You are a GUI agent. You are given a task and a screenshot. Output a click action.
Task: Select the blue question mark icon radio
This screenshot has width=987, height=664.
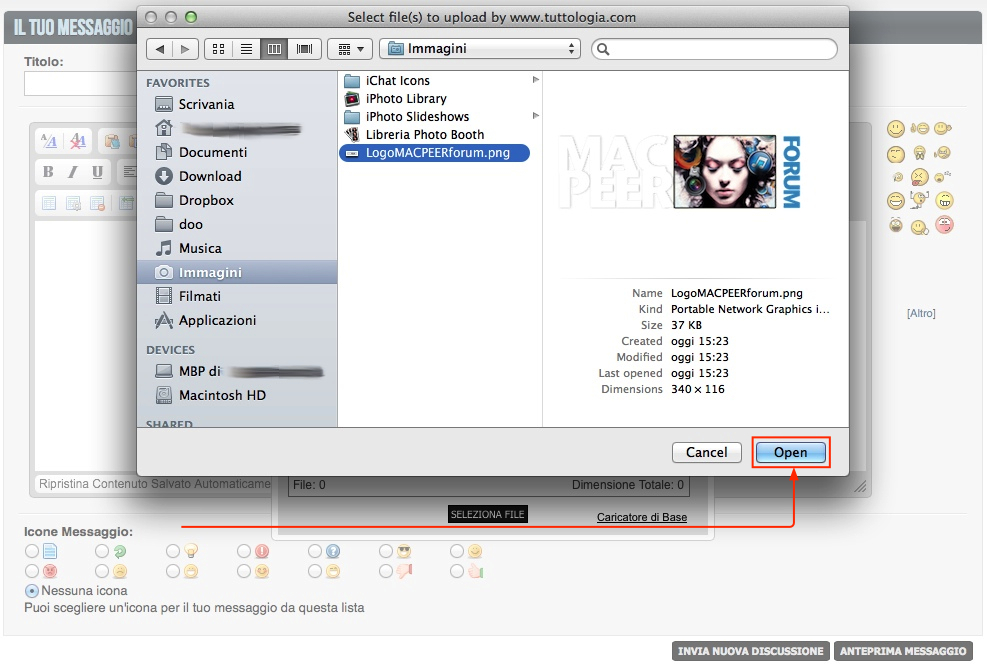pyautogui.click(x=315, y=551)
